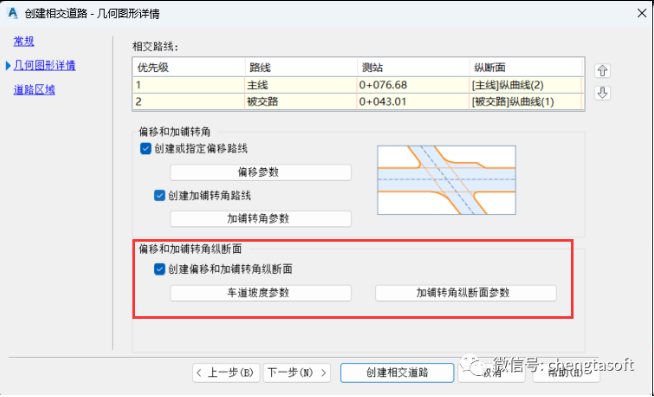Go back with 上一步(B) button
The height and width of the screenshot is (397, 654).
click(x=226, y=373)
